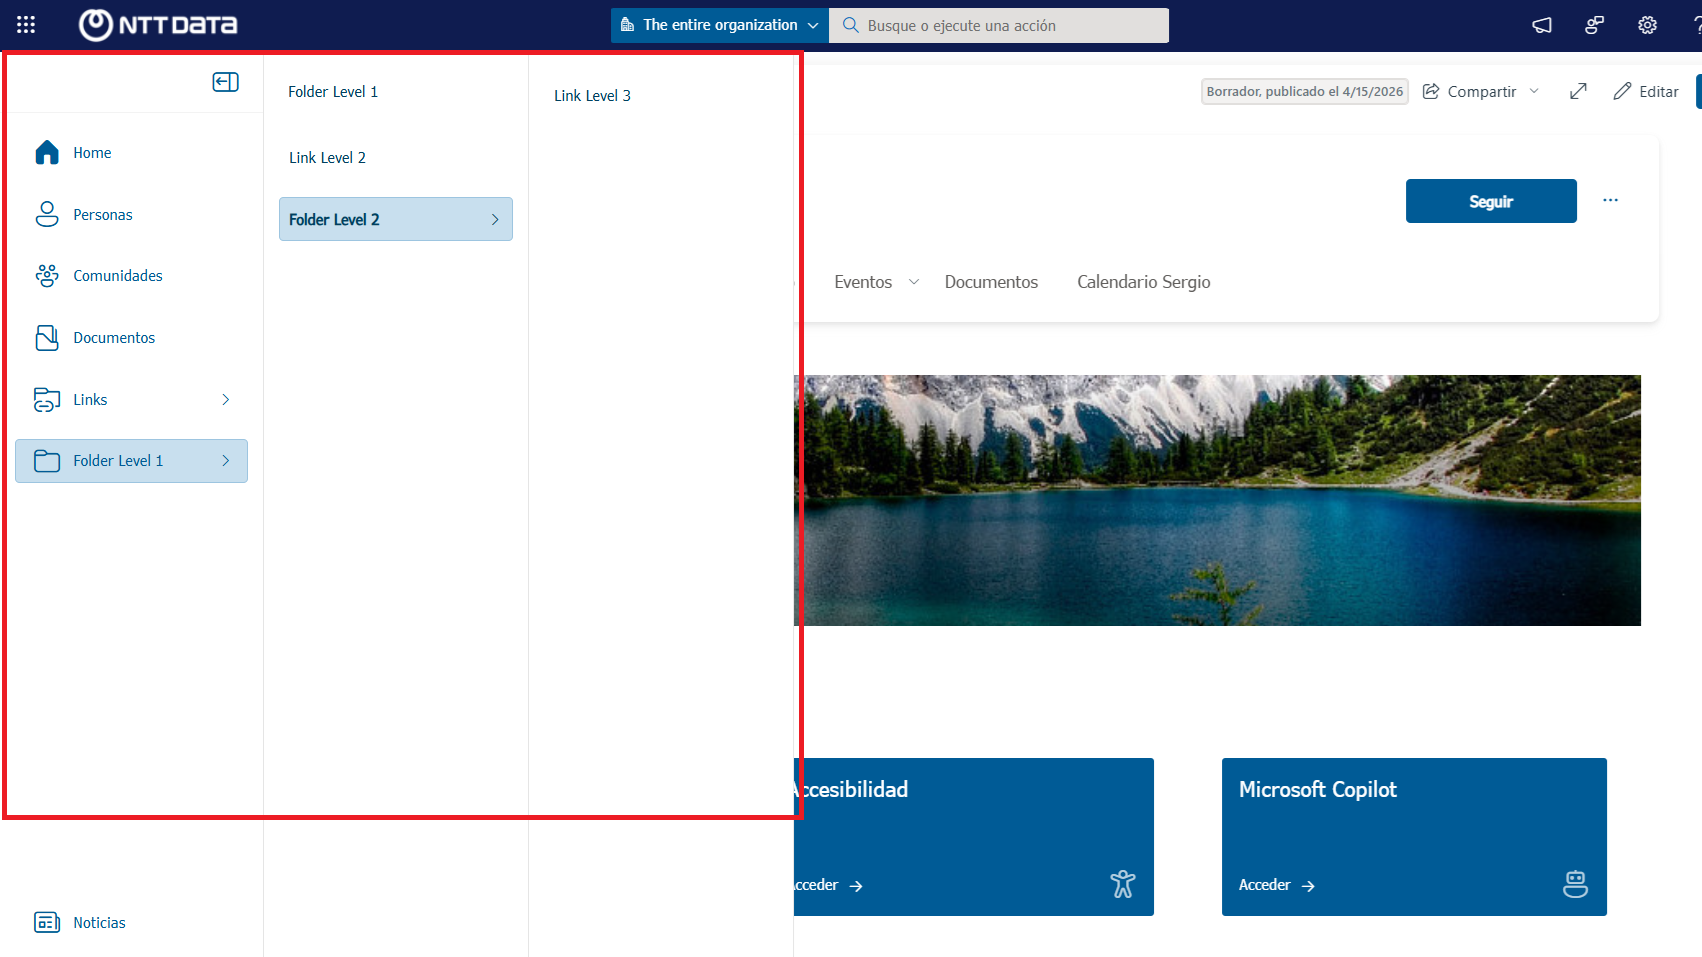This screenshot has height=957, width=1702.
Task: Click the Personas person icon
Action: (47, 214)
